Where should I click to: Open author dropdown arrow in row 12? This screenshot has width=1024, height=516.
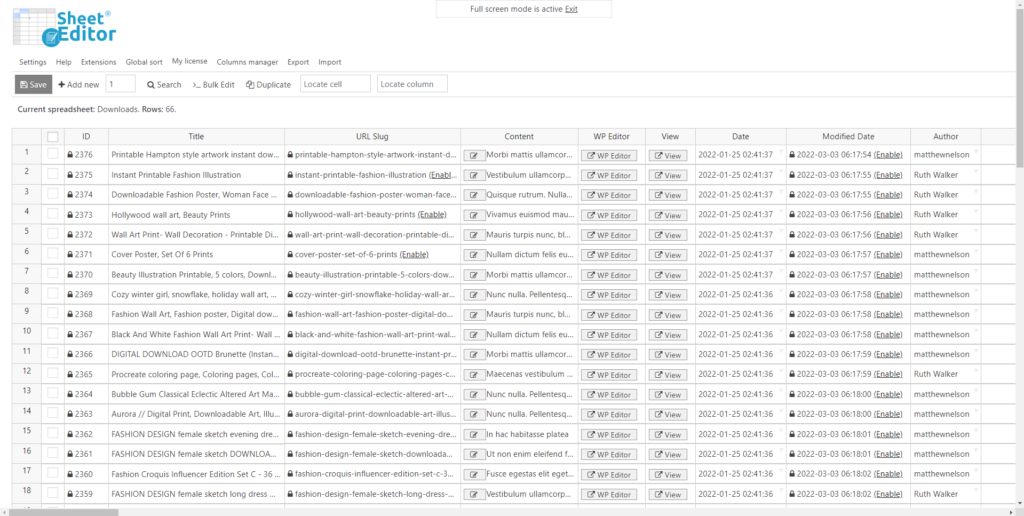(x=976, y=370)
